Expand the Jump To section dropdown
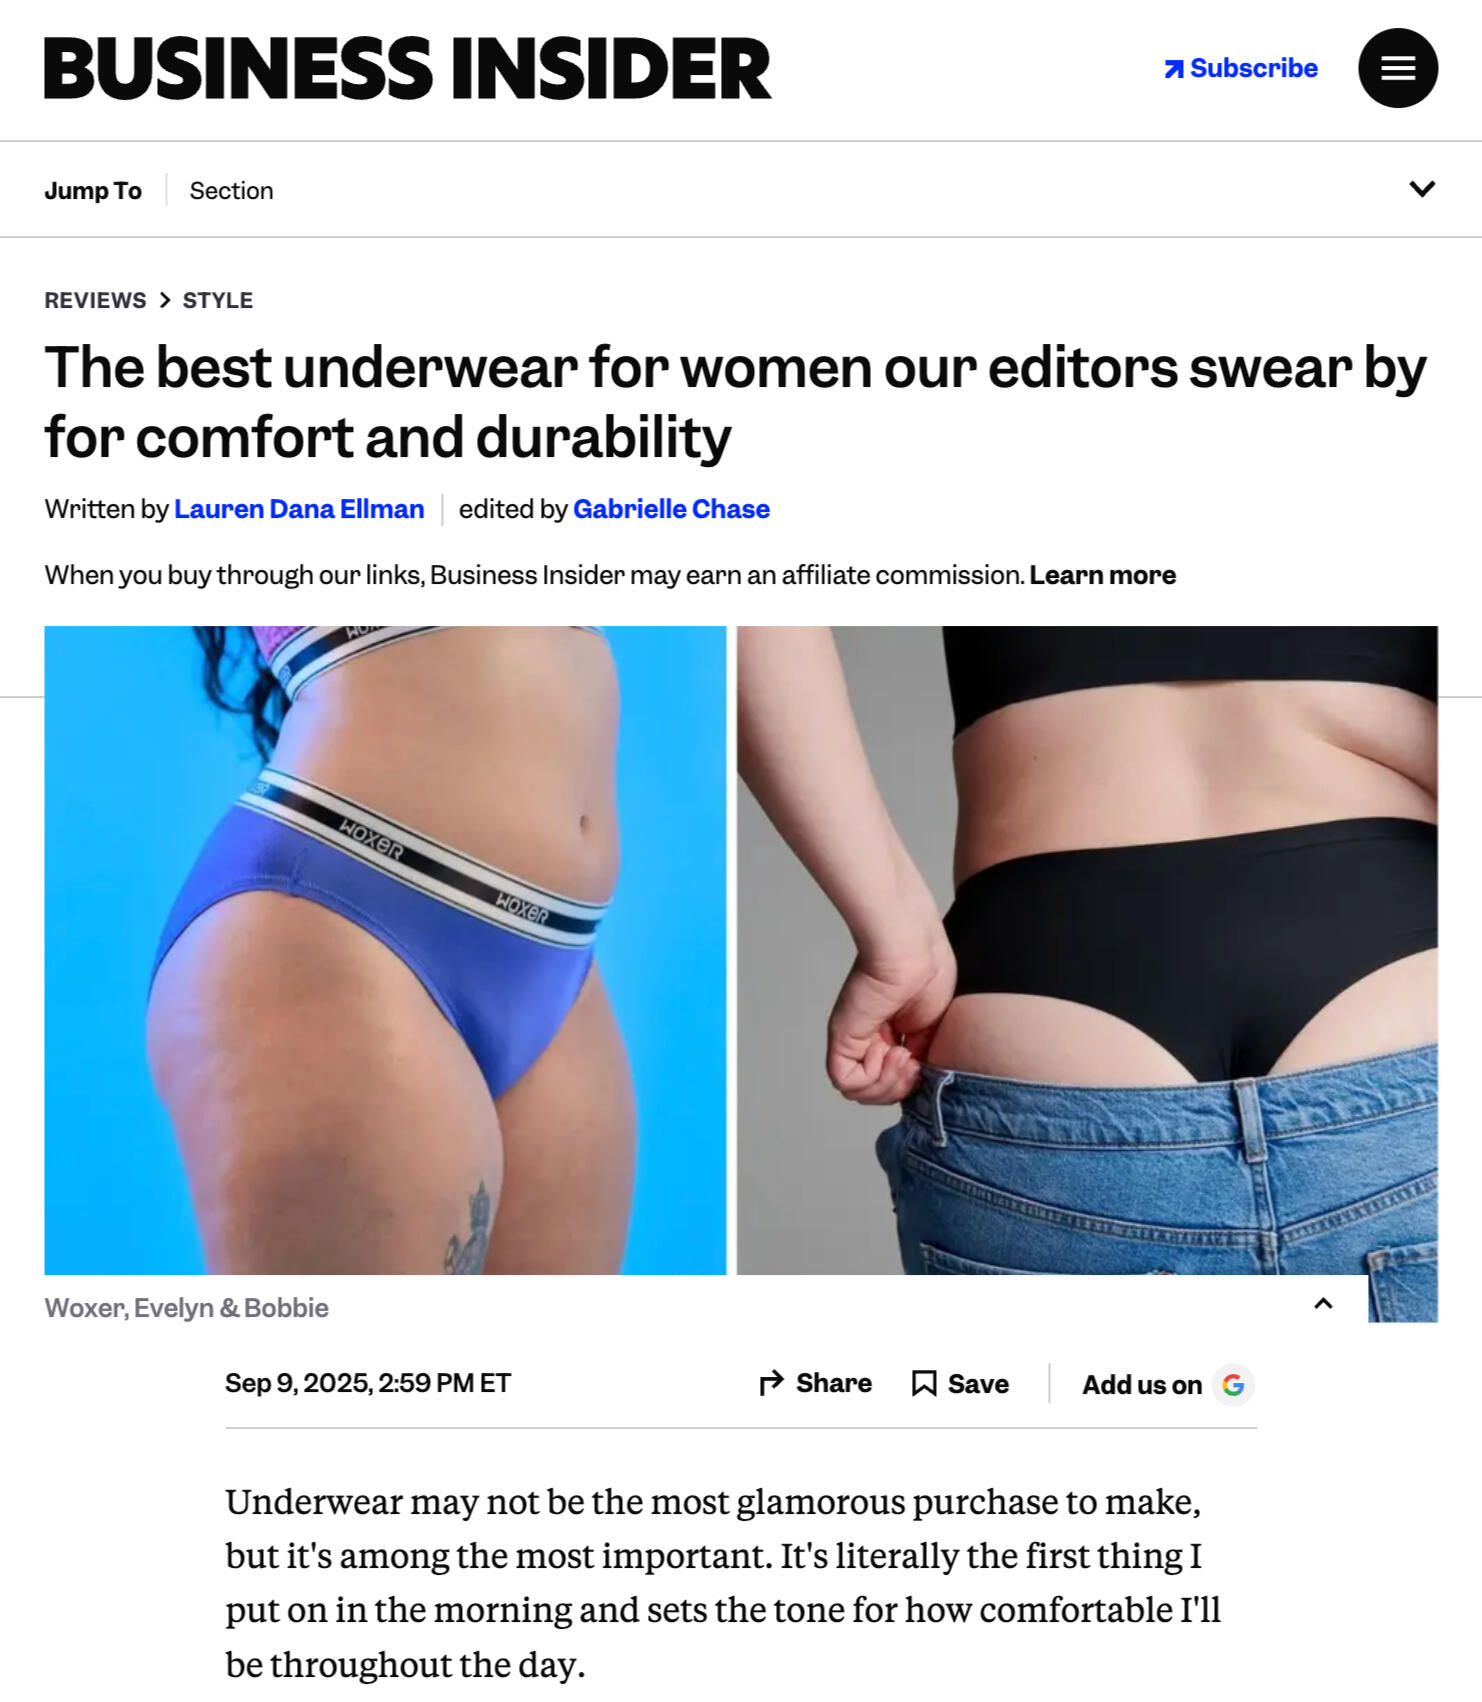Image resolution: width=1482 pixels, height=1702 pixels. click(x=1422, y=189)
